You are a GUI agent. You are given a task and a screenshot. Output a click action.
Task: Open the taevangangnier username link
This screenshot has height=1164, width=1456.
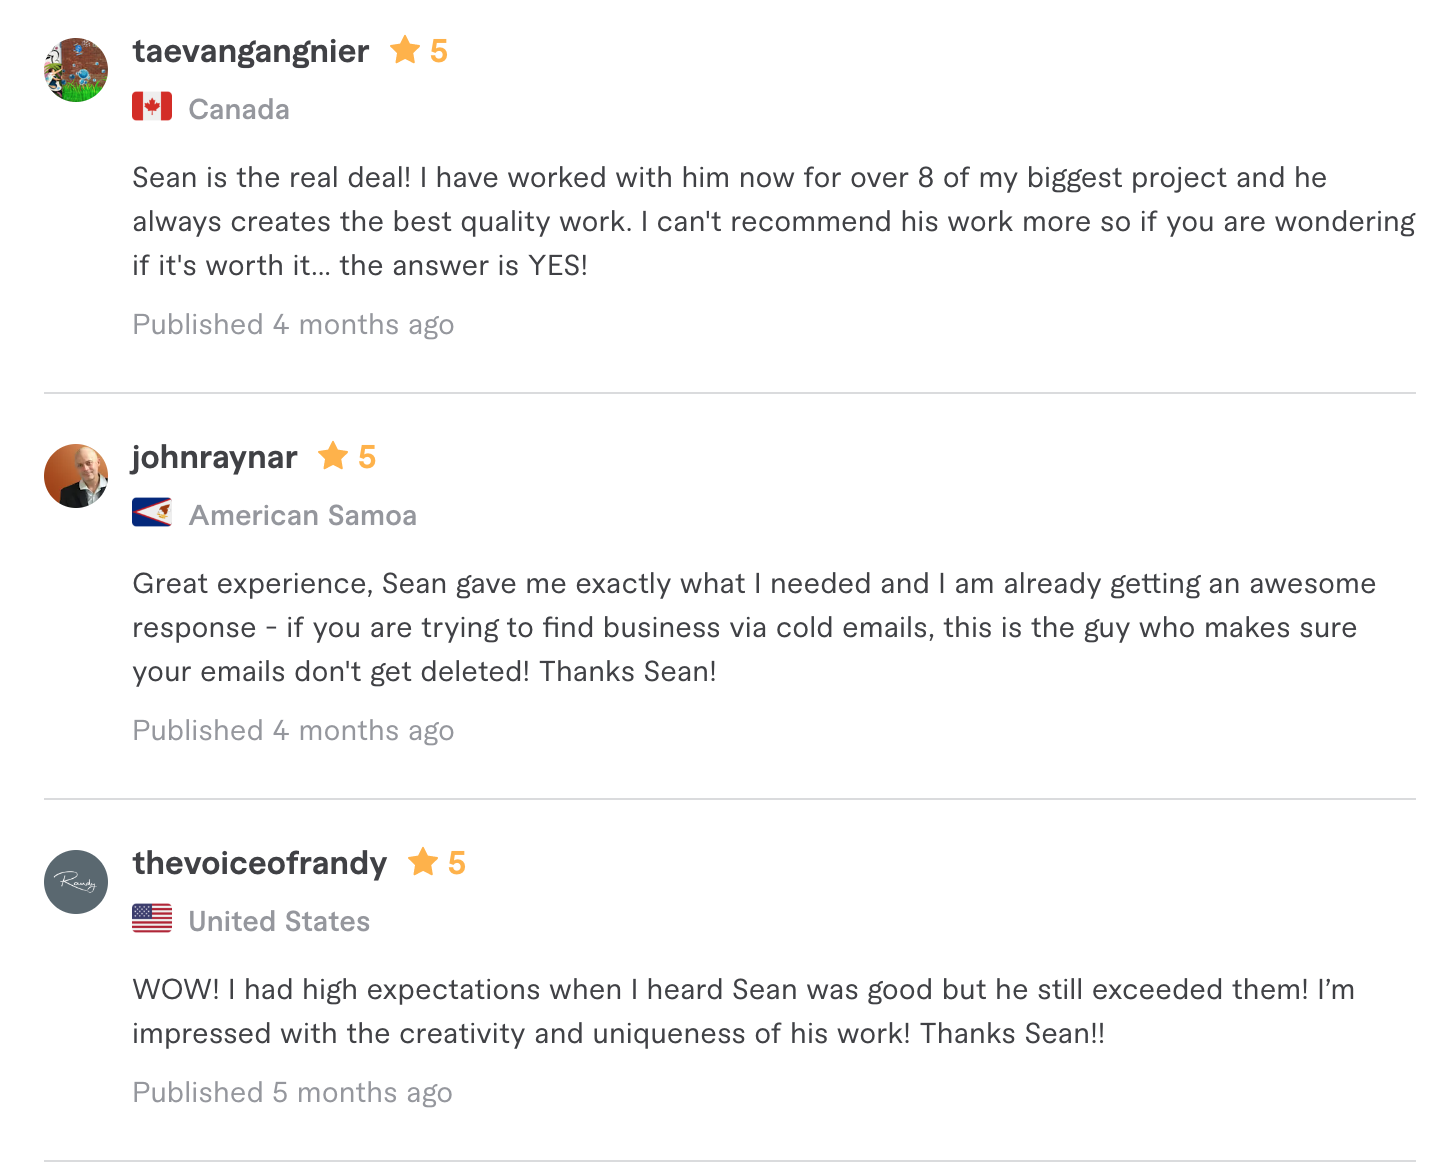250,51
